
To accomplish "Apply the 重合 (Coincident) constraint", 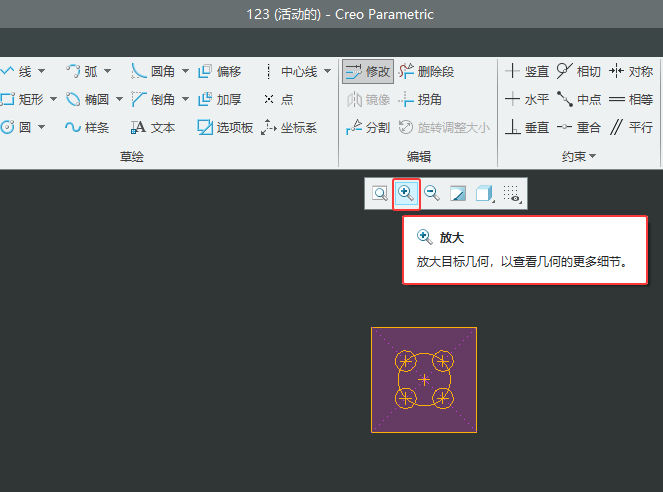I will click(579, 127).
